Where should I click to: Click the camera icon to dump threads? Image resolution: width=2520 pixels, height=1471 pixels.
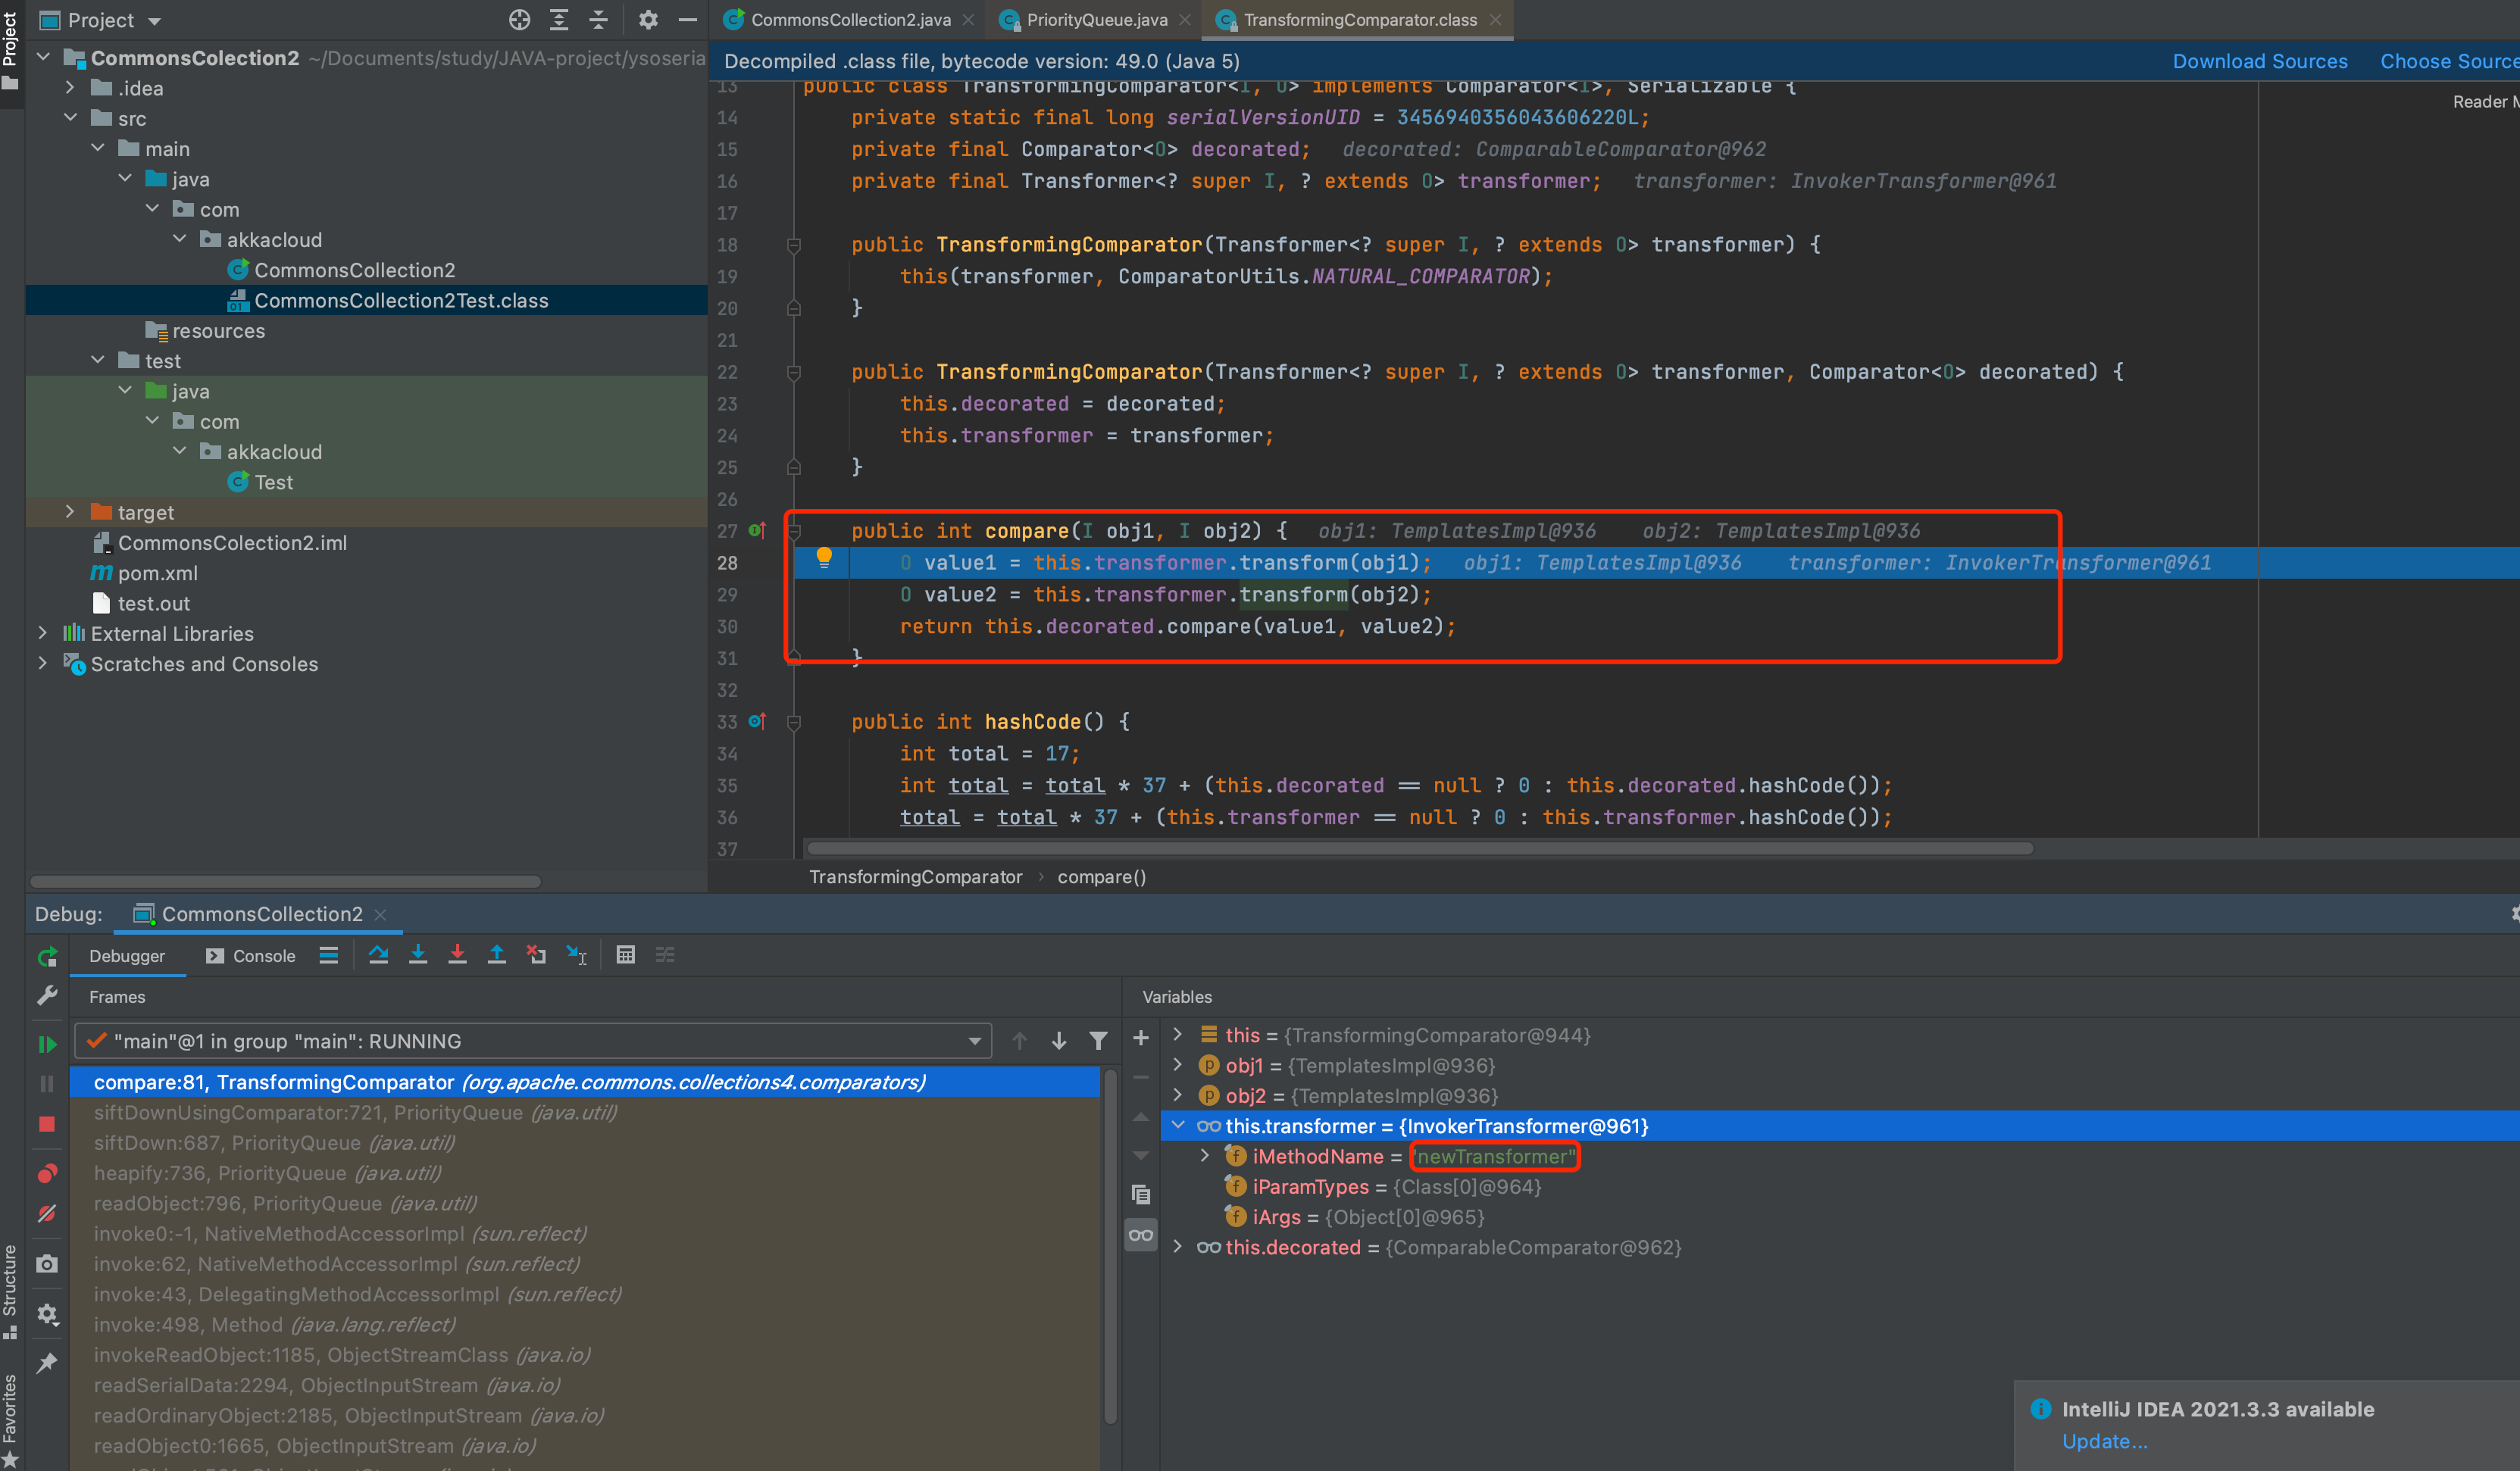pos(47,1264)
